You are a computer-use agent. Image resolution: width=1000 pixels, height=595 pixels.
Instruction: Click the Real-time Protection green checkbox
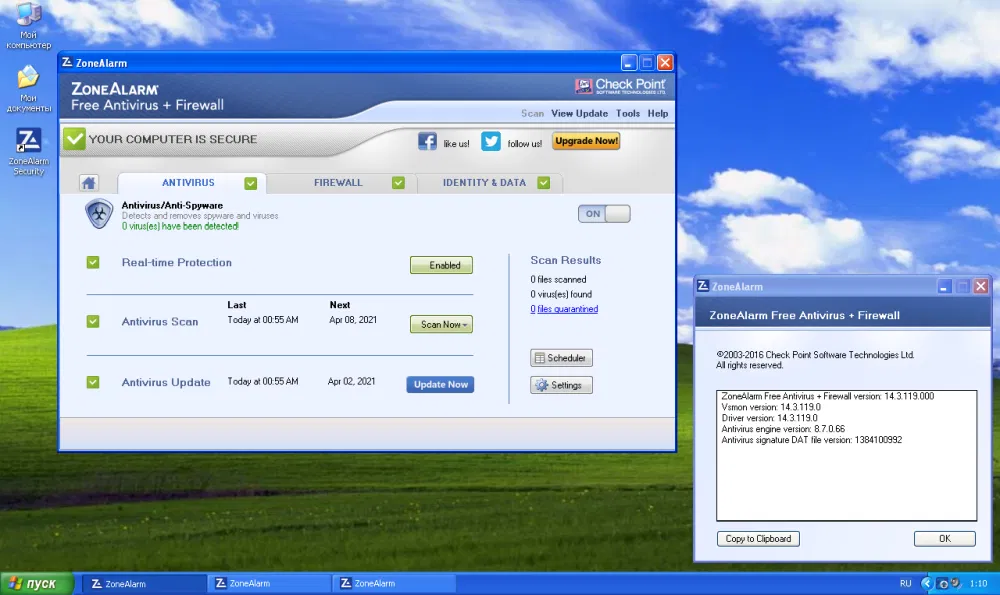coord(93,262)
